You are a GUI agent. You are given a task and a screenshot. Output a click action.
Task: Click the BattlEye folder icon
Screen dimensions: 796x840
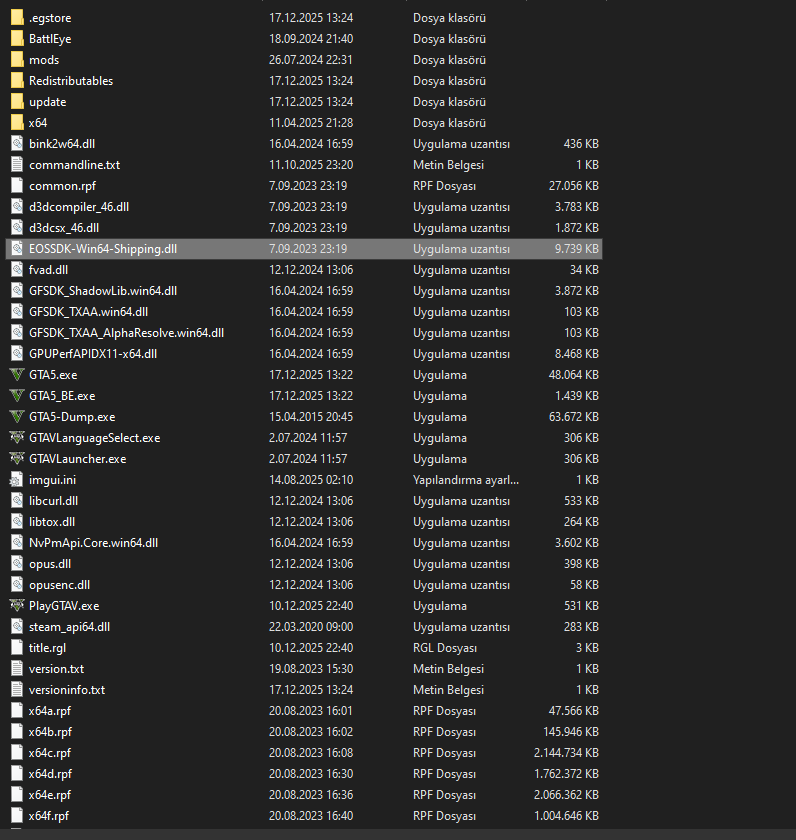point(17,39)
